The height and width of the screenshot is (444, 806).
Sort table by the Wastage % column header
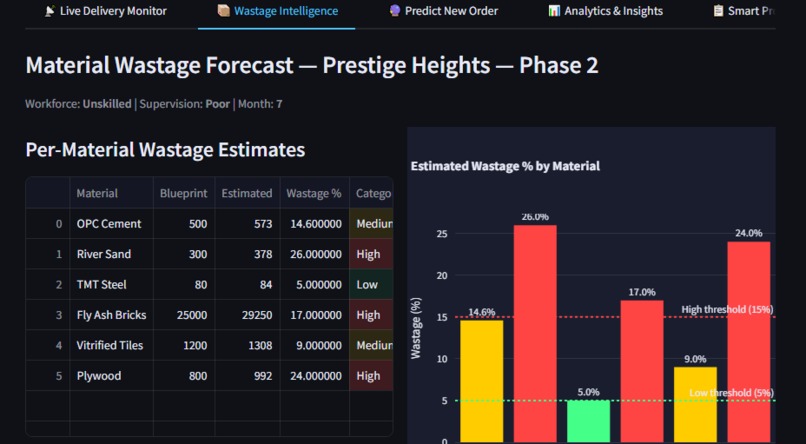click(315, 193)
